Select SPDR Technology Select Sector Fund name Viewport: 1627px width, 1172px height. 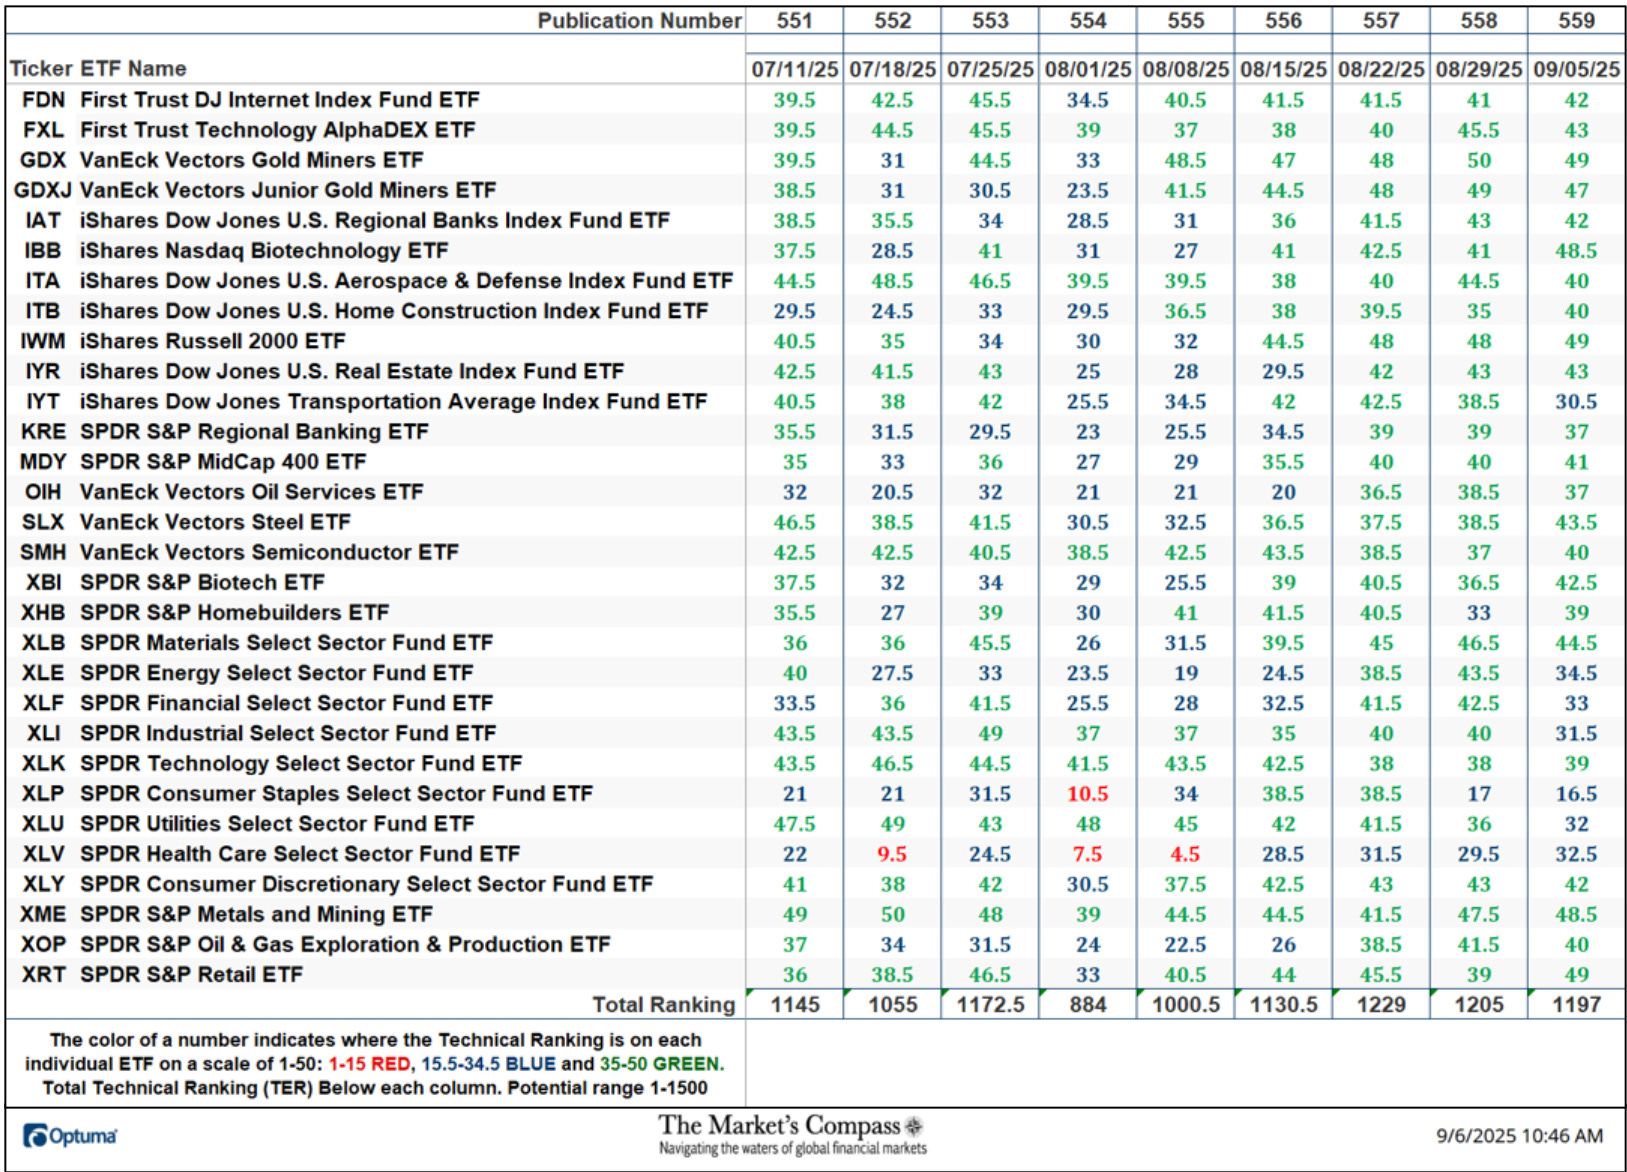coord(301,764)
